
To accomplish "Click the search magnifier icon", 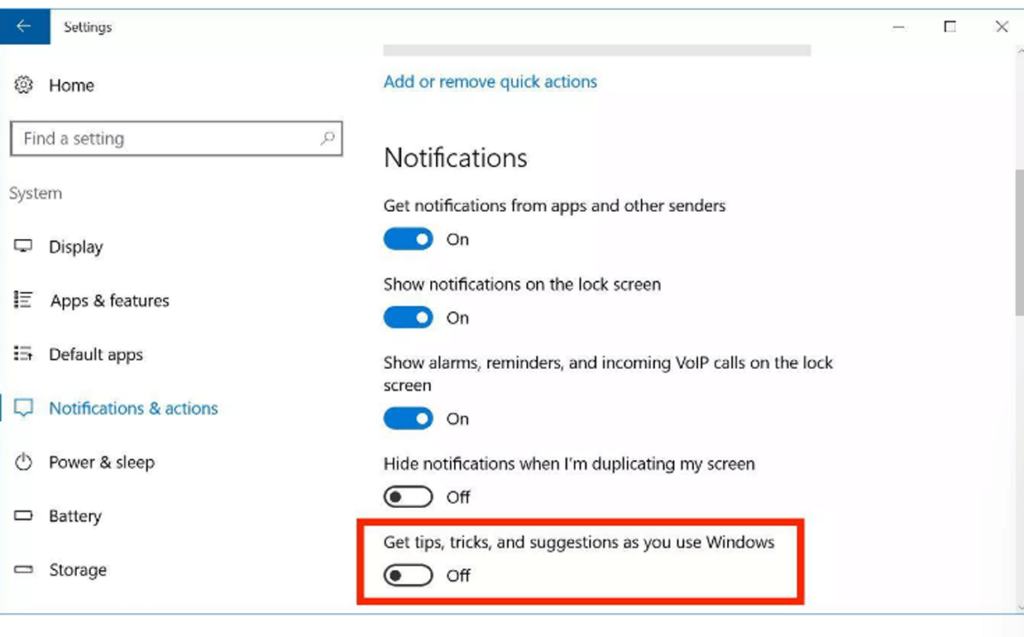I will 327,138.
